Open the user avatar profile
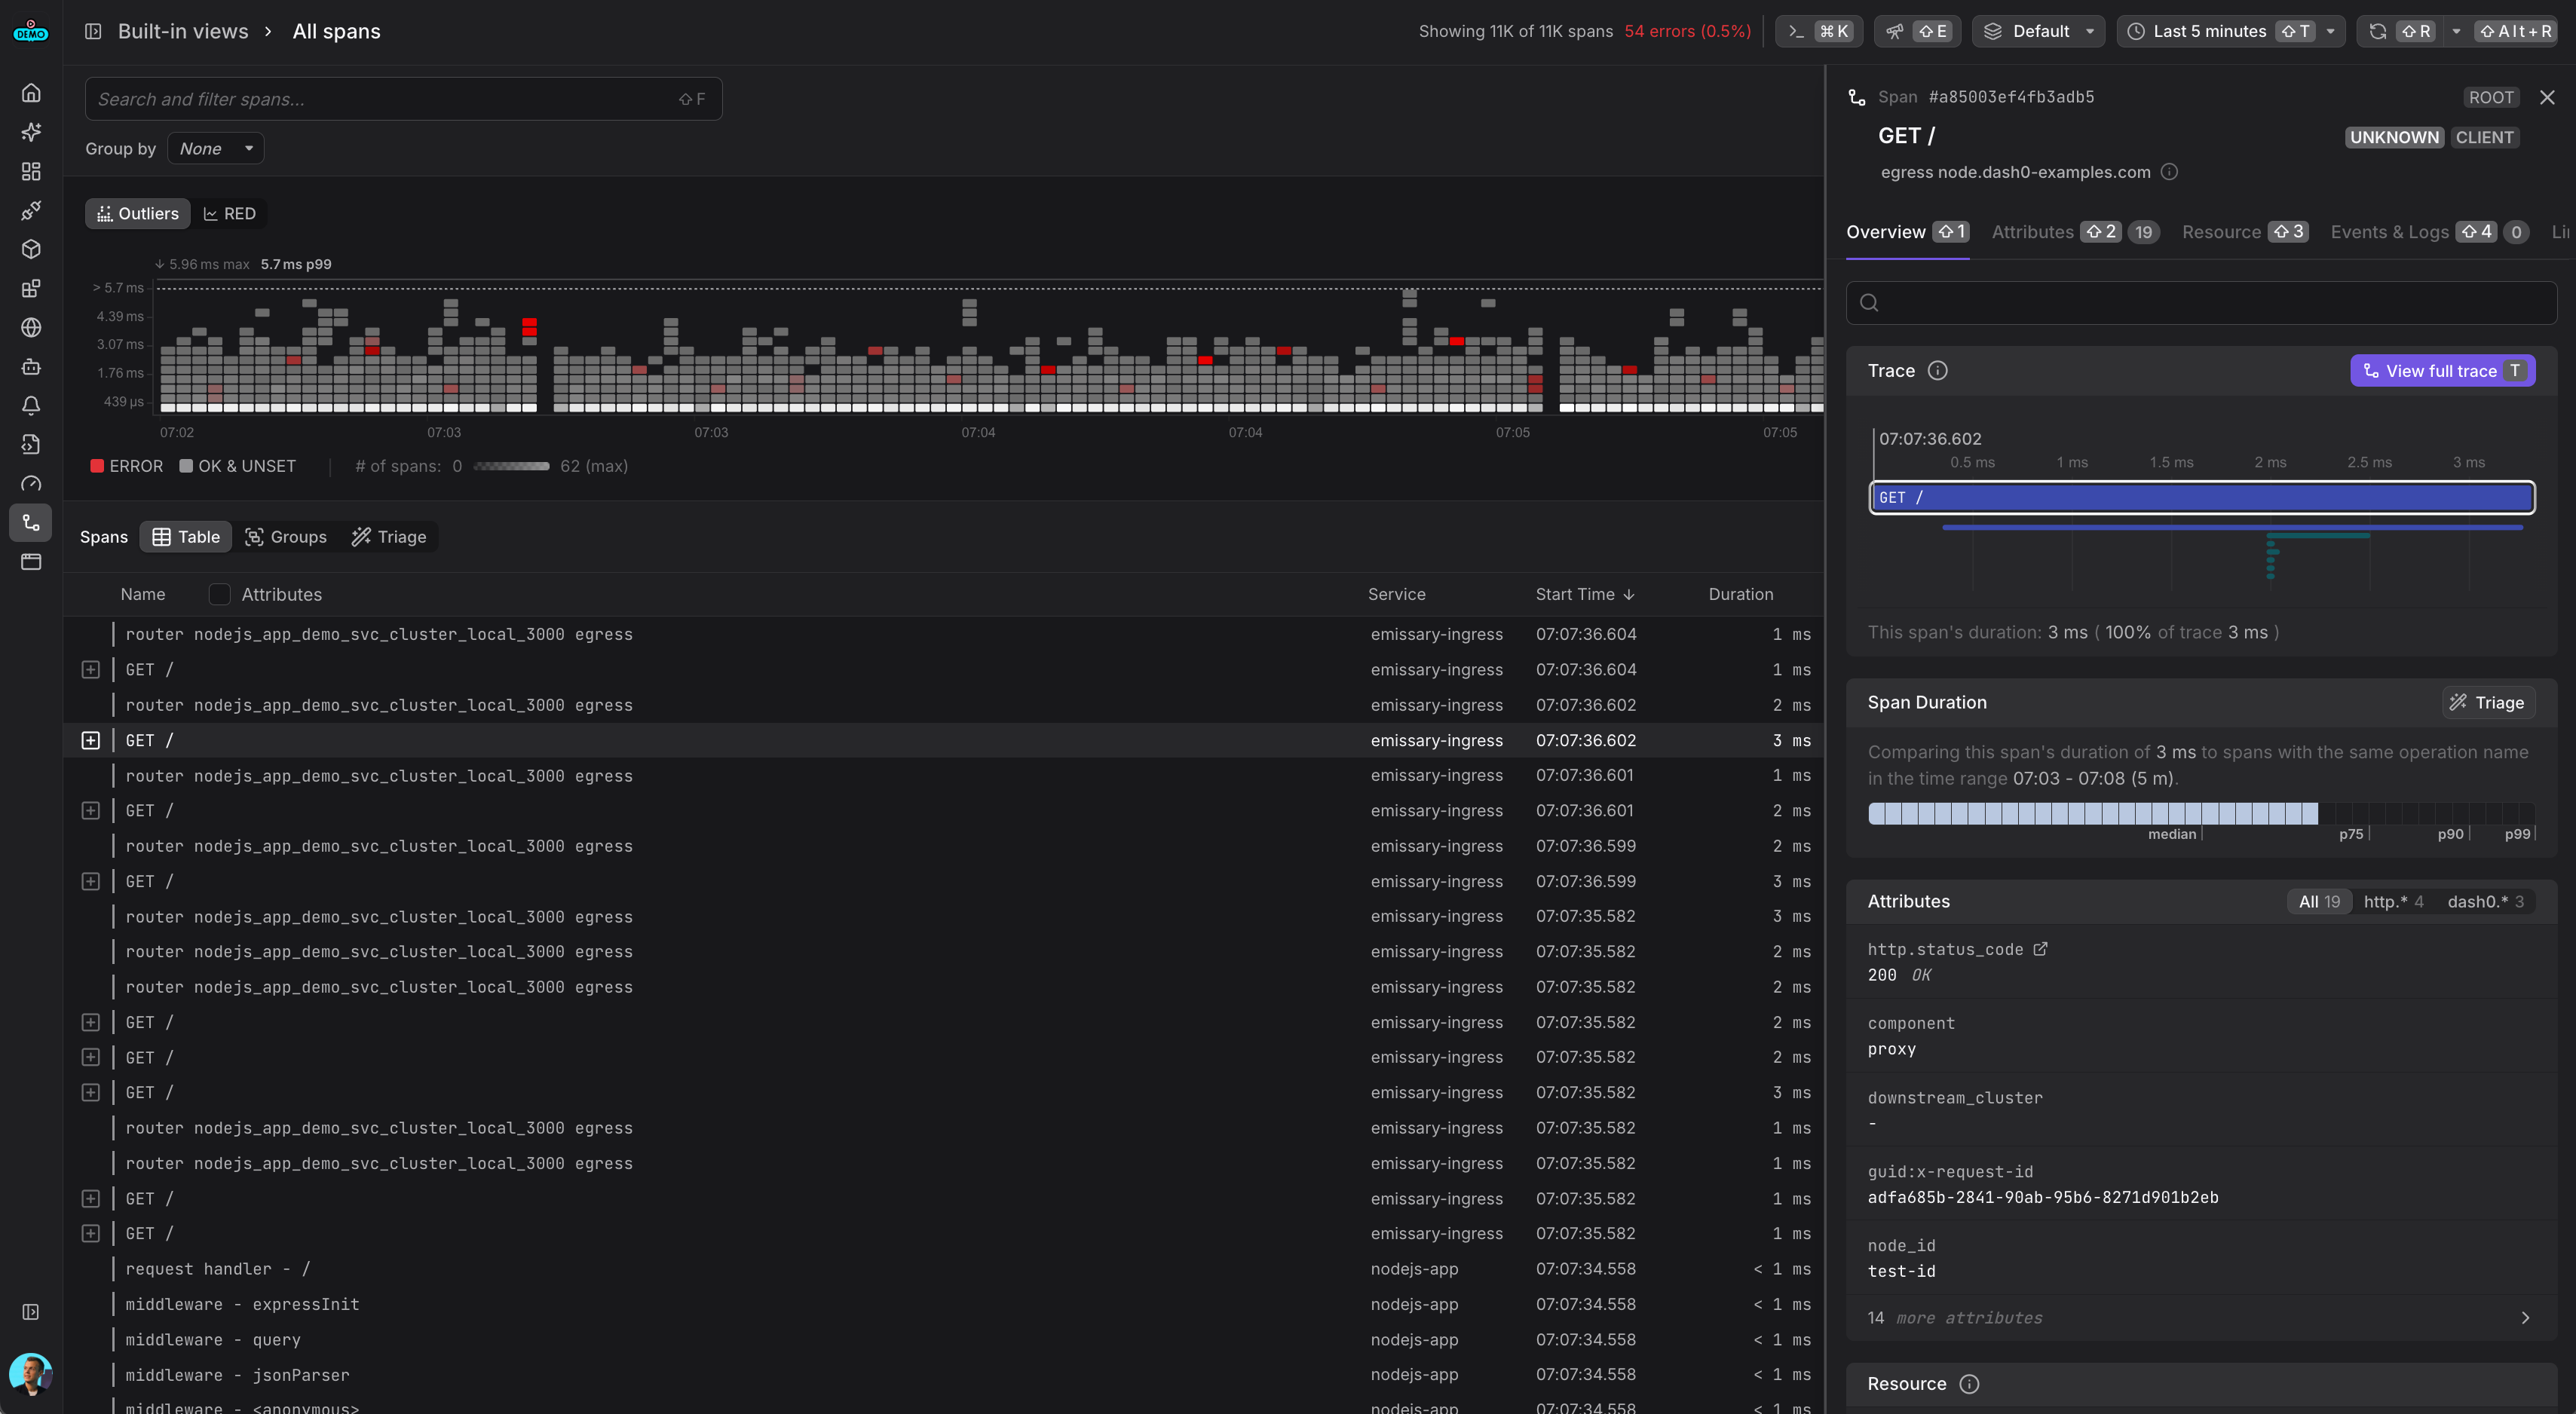Image resolution: width=2576 pixels, height=1414 pixels. [31, 1374]
